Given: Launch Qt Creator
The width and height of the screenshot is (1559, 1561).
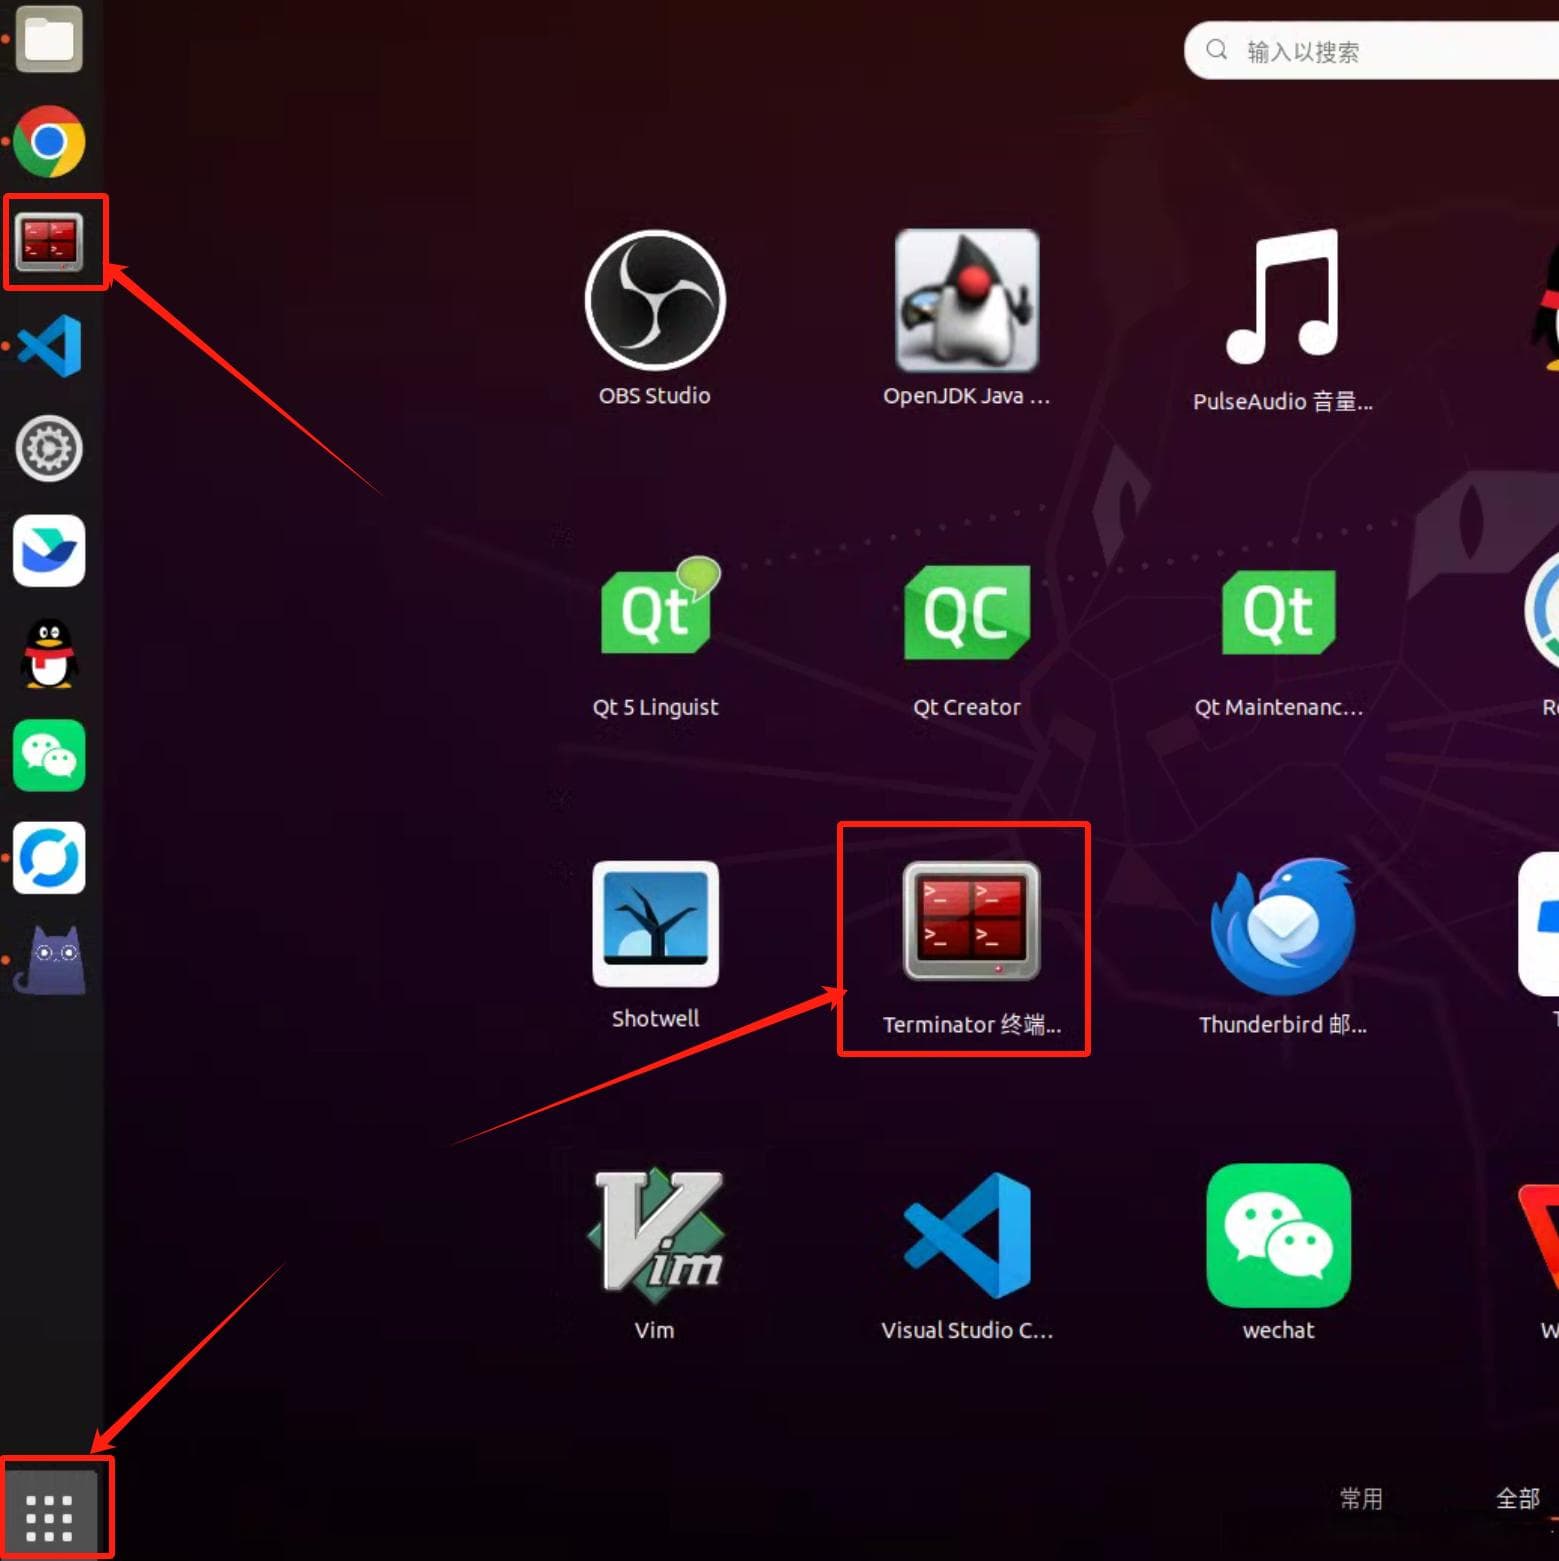Looking at the screenshot, I should point(967,611).
